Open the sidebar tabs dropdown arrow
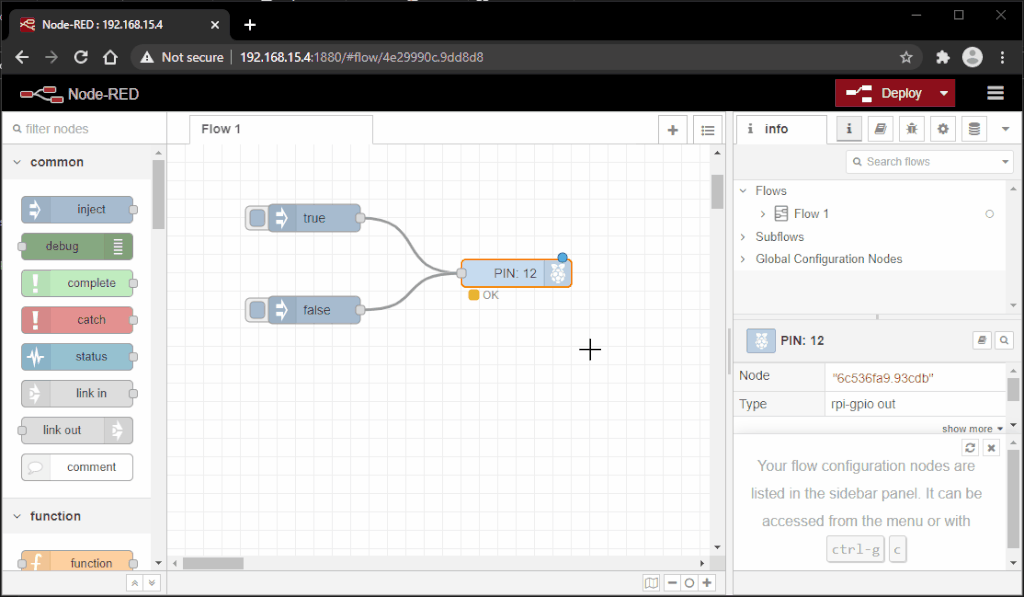The image size is (1024, 597). pyautogui.click(x=1006, y=129)
